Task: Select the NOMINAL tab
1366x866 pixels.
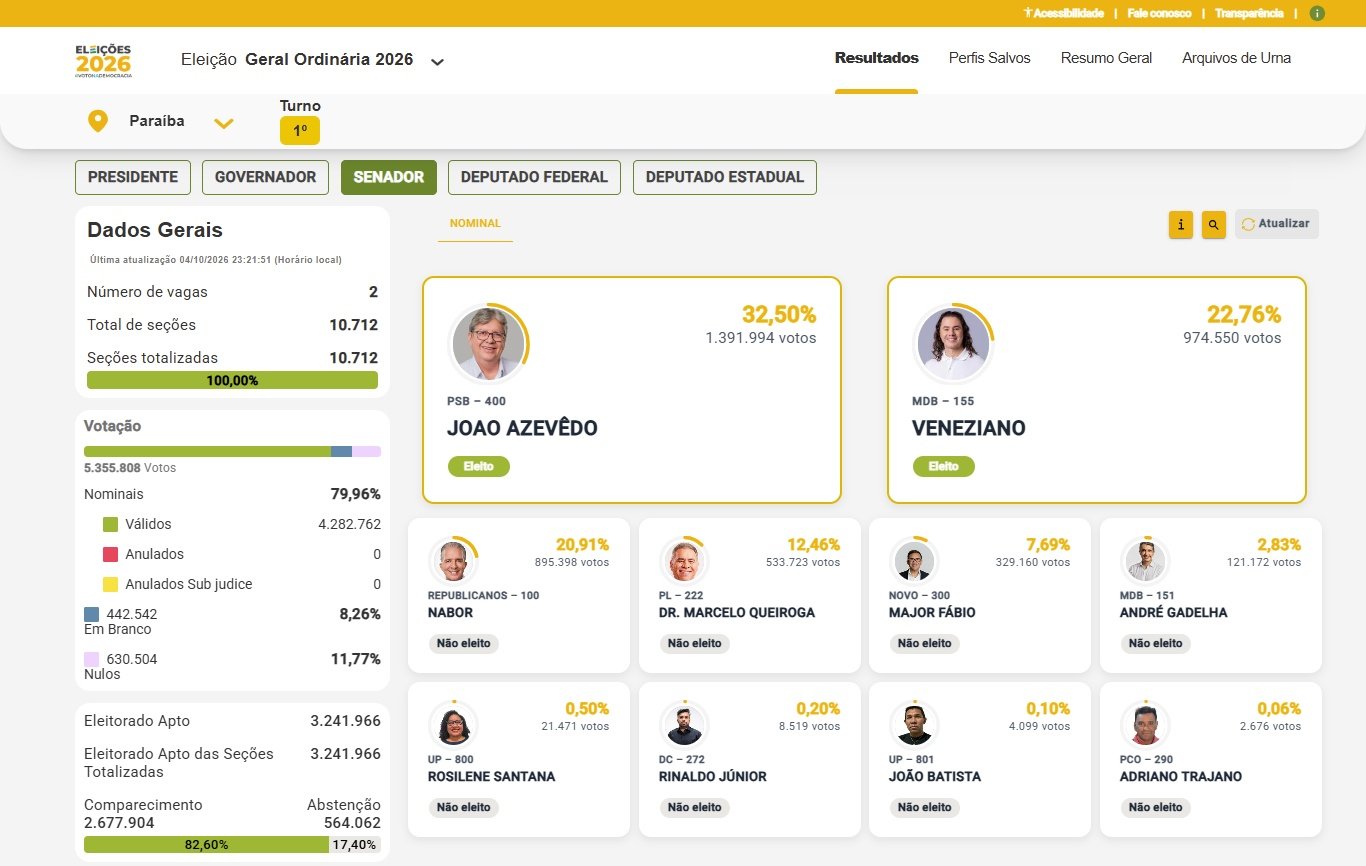Action: point(475,224)
